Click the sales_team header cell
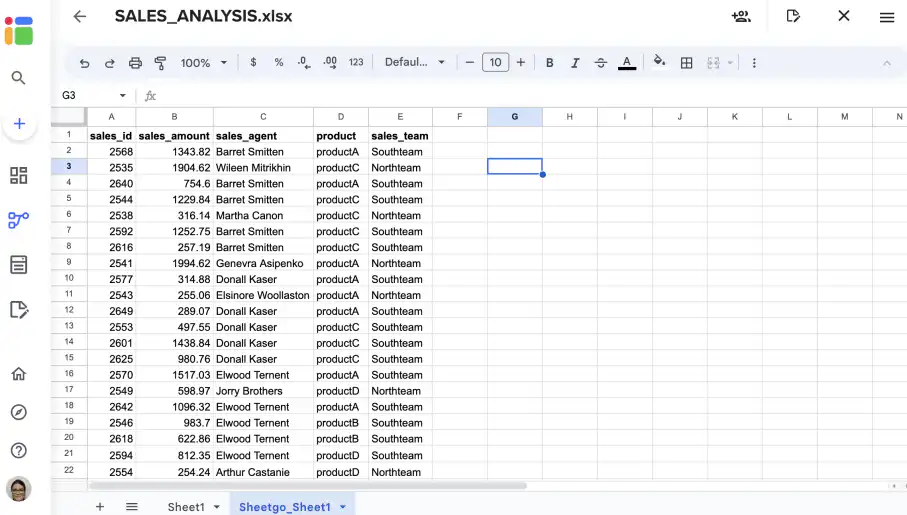Screen dimensions: 907x515 tap(400, 136)
